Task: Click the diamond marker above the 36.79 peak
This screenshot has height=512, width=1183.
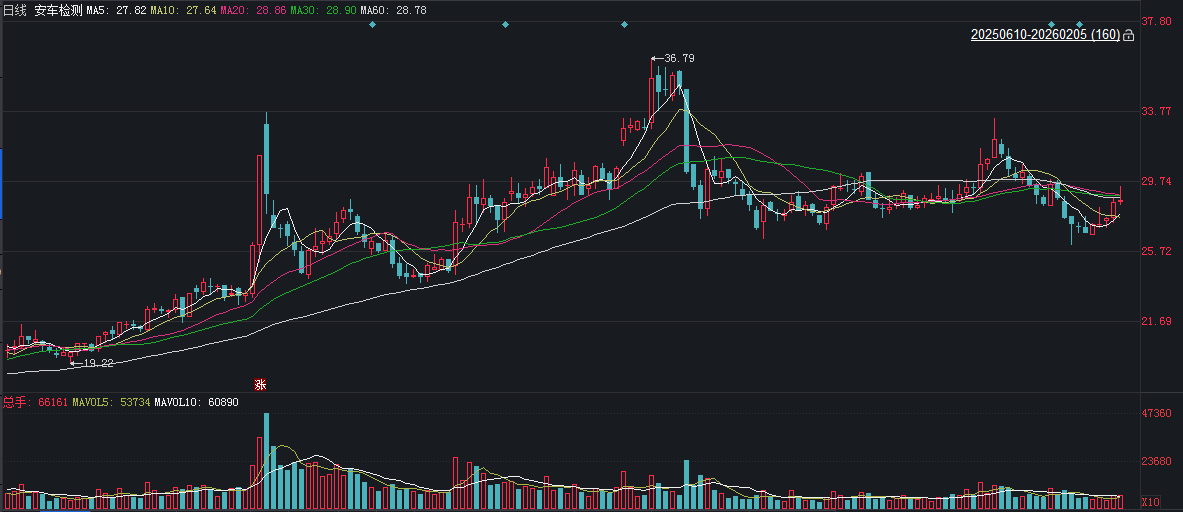Action: [625, 24]
